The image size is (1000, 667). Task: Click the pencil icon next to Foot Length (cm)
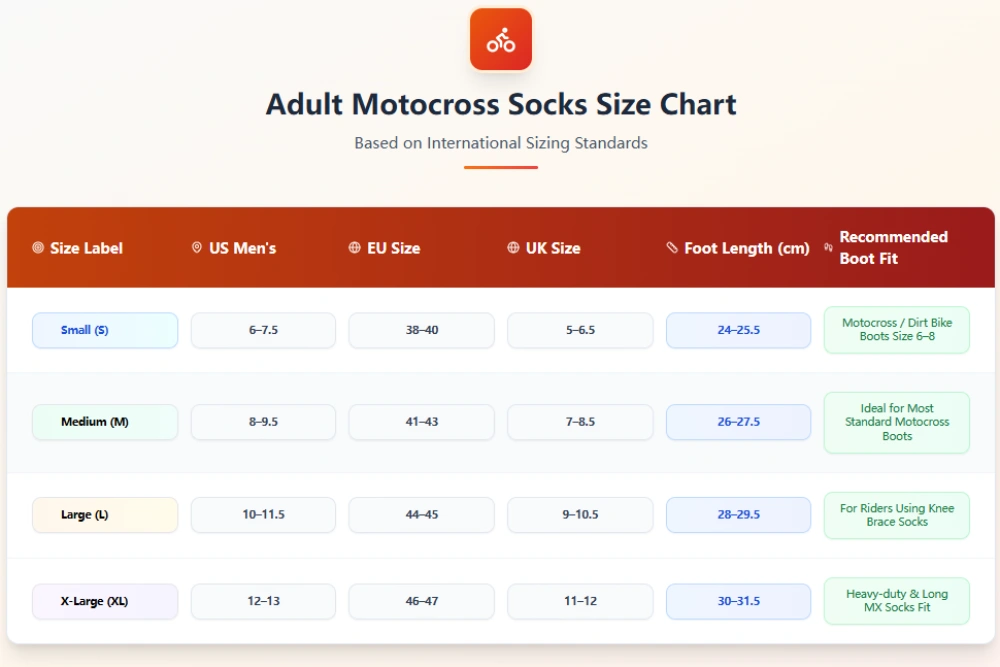tap(671, 248)
